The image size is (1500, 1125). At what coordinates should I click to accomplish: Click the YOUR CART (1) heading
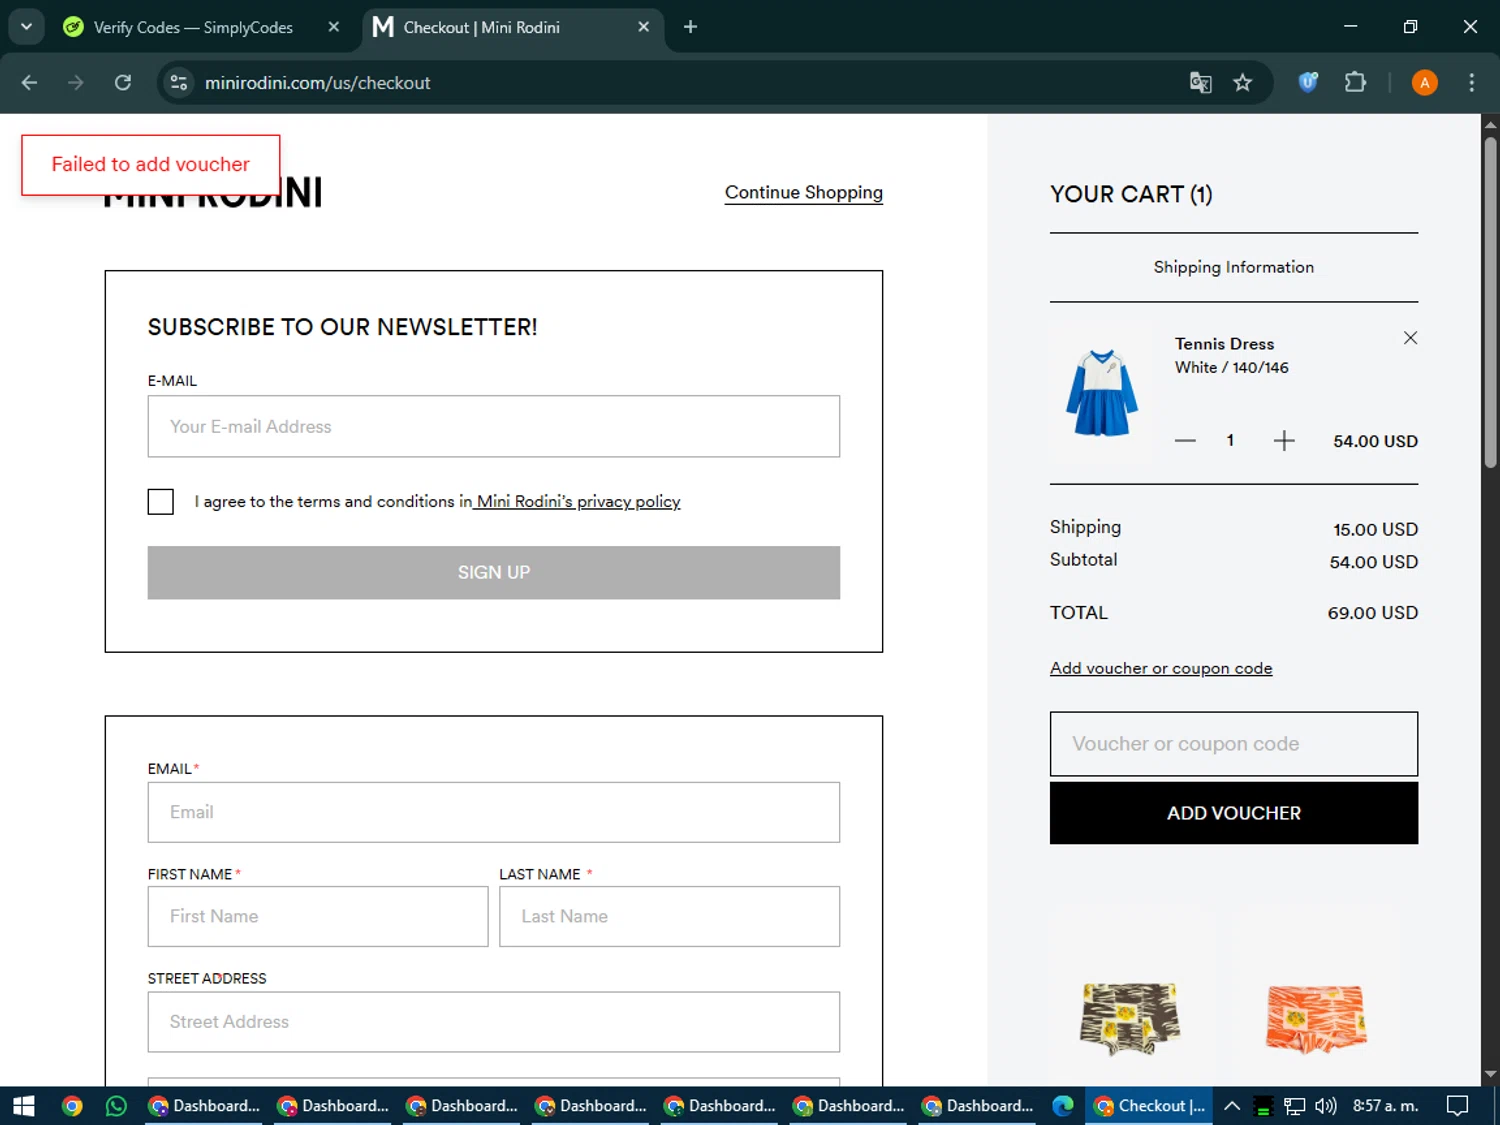coord(1131,194)
